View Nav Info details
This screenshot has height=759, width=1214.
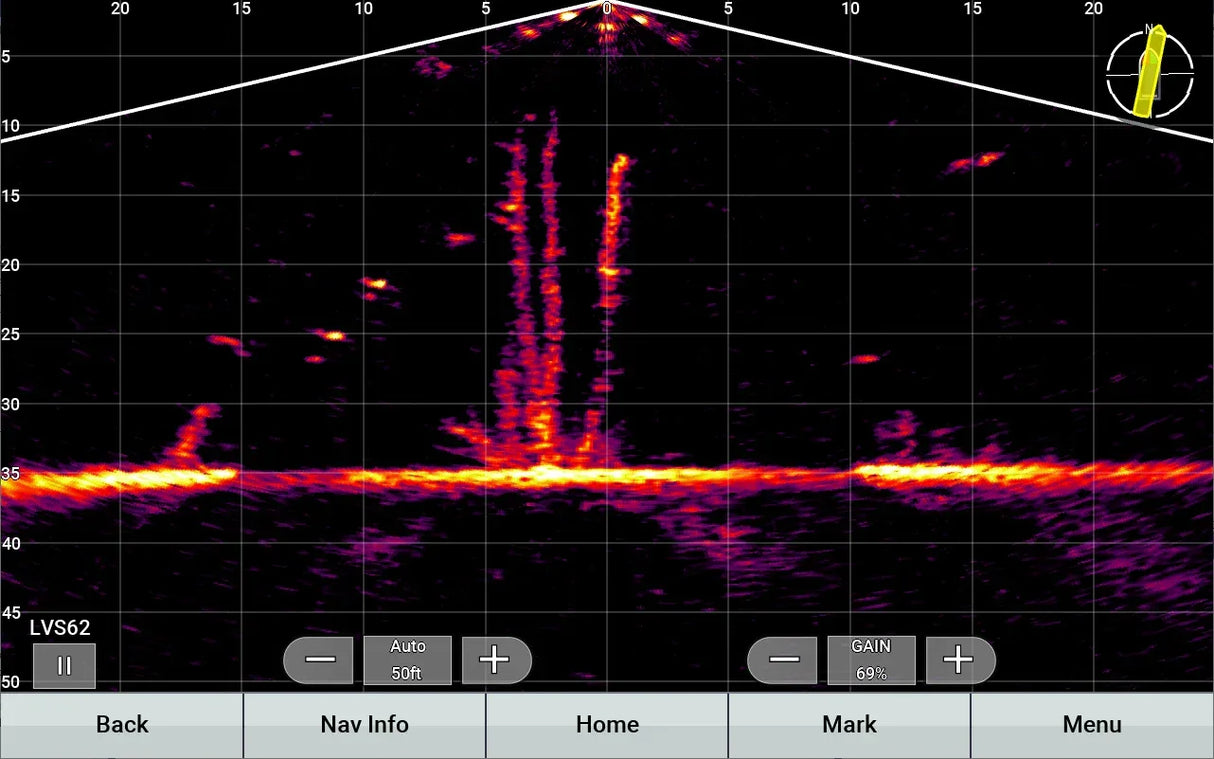point(364,724)
